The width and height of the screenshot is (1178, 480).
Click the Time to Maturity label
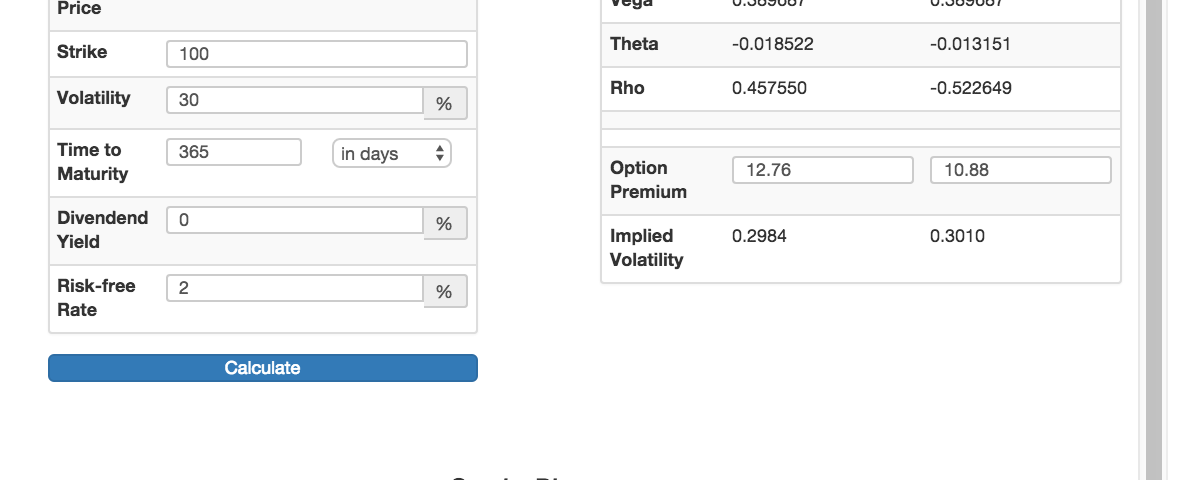(x=92, y=162)
